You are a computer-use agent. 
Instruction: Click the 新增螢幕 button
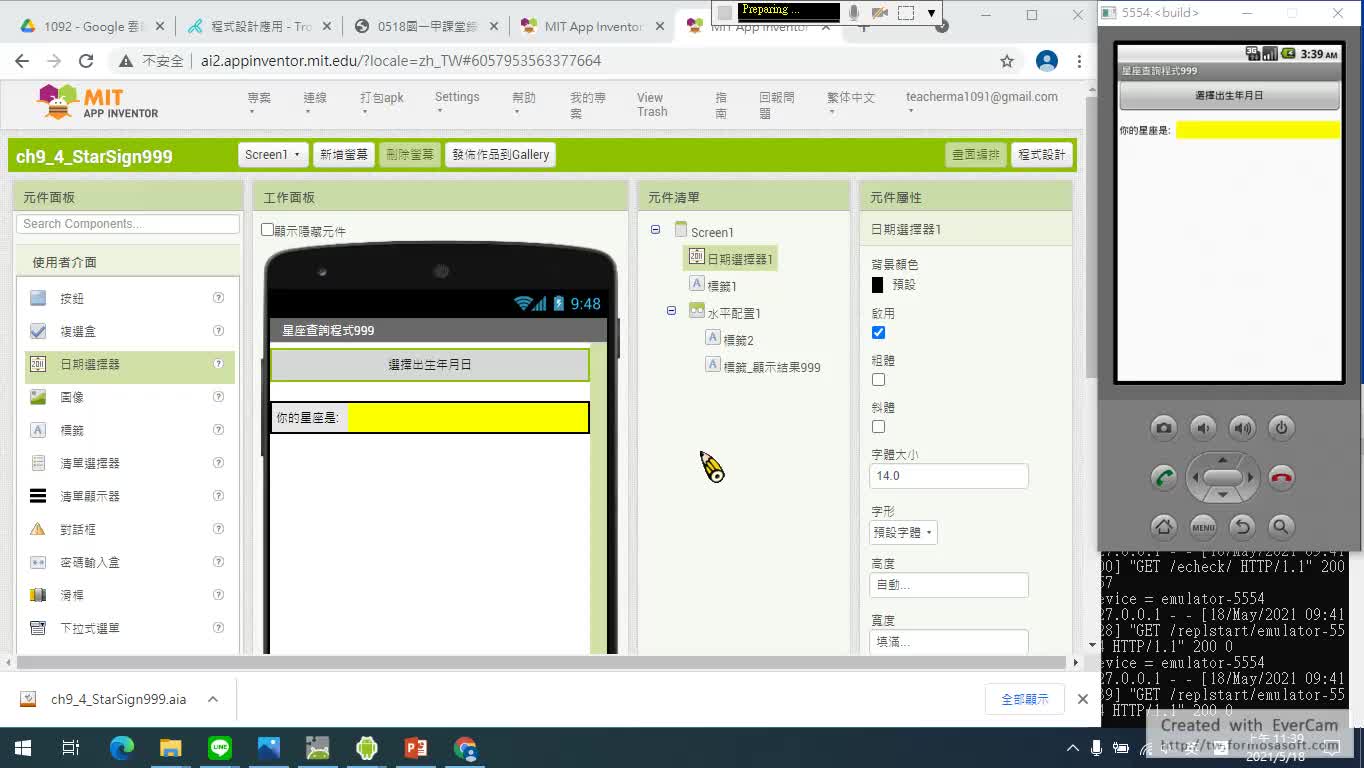click(343, 155)
